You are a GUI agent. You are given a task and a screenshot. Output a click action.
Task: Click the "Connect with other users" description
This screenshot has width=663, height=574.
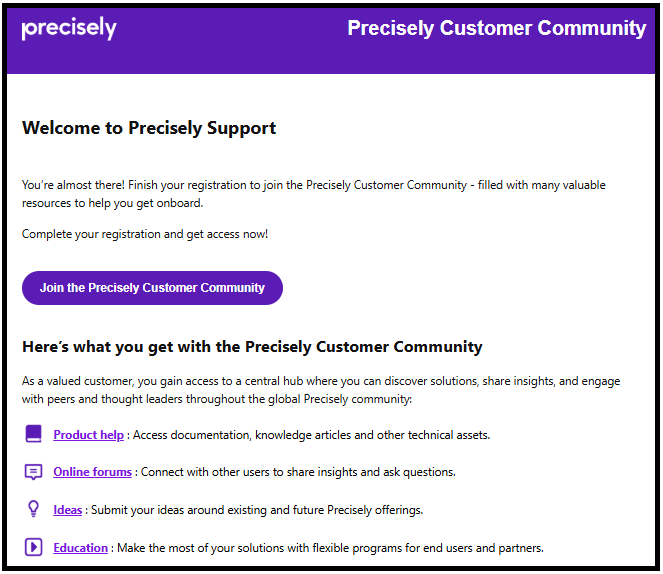tap(298, 472)
